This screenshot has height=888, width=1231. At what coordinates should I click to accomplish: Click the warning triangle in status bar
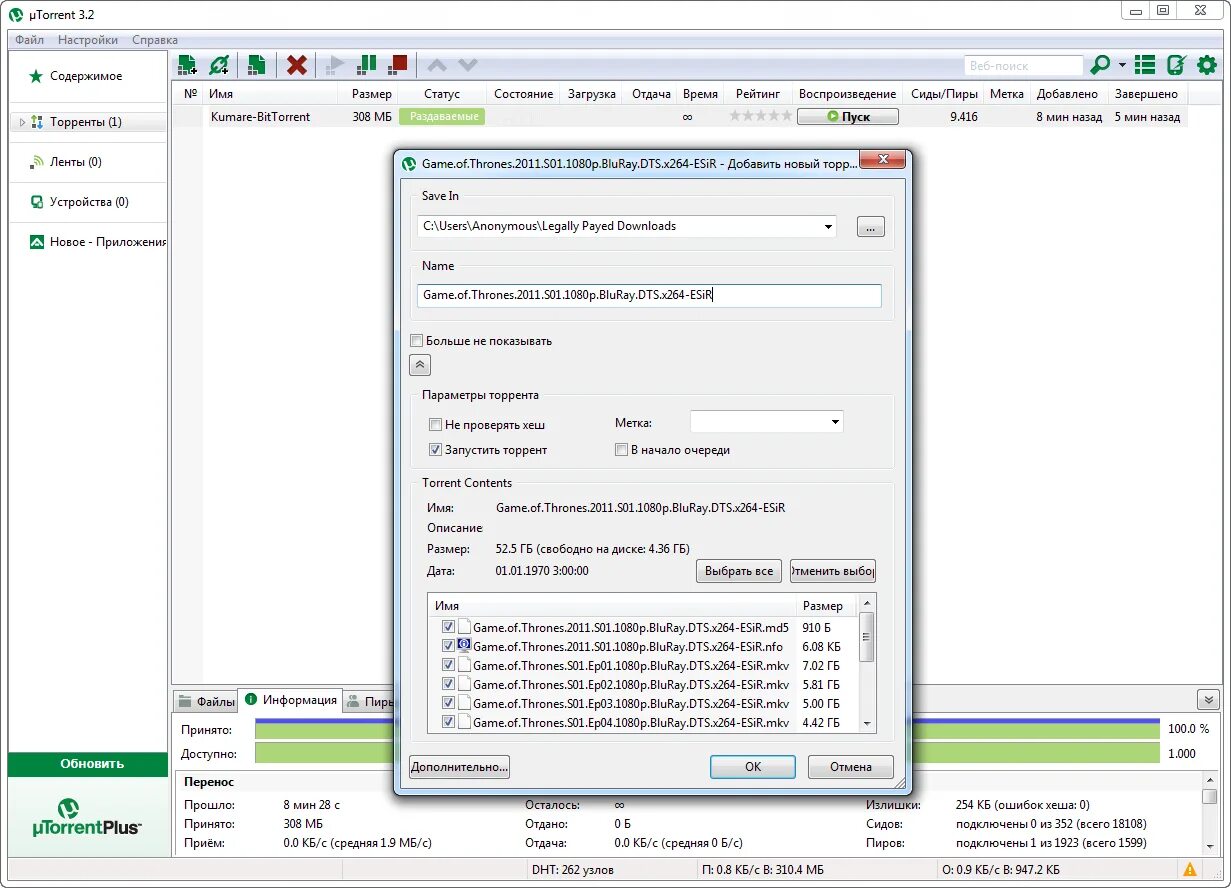click(x=1190, y=870)
